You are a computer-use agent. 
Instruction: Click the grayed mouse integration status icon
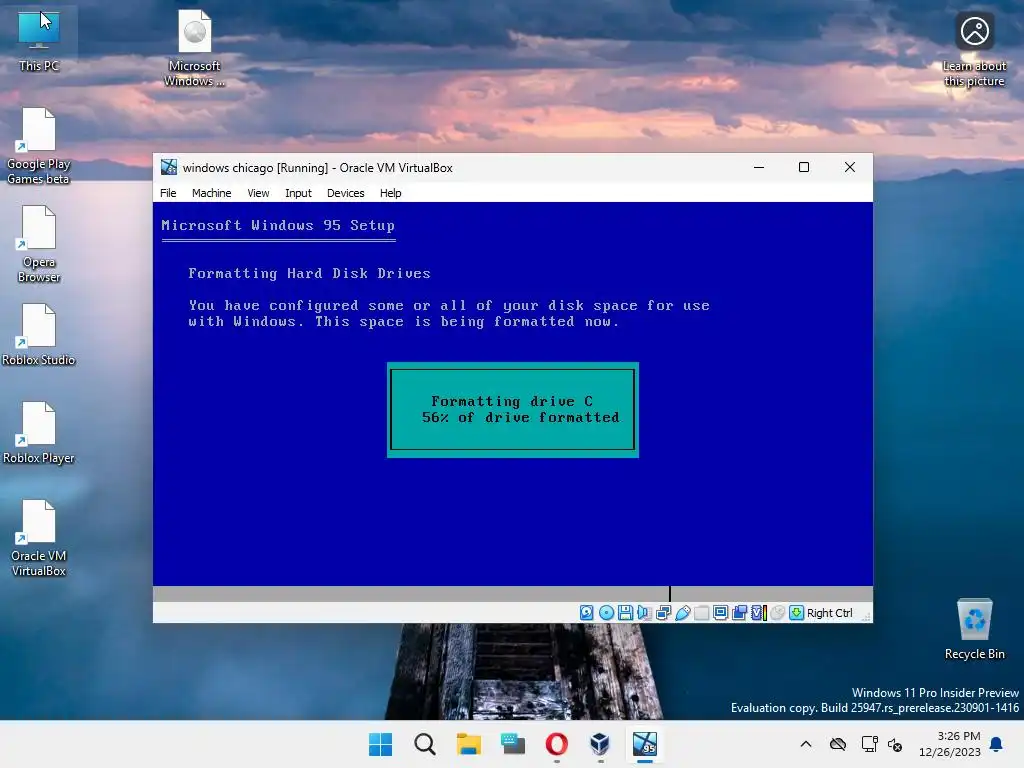[777, 613]
